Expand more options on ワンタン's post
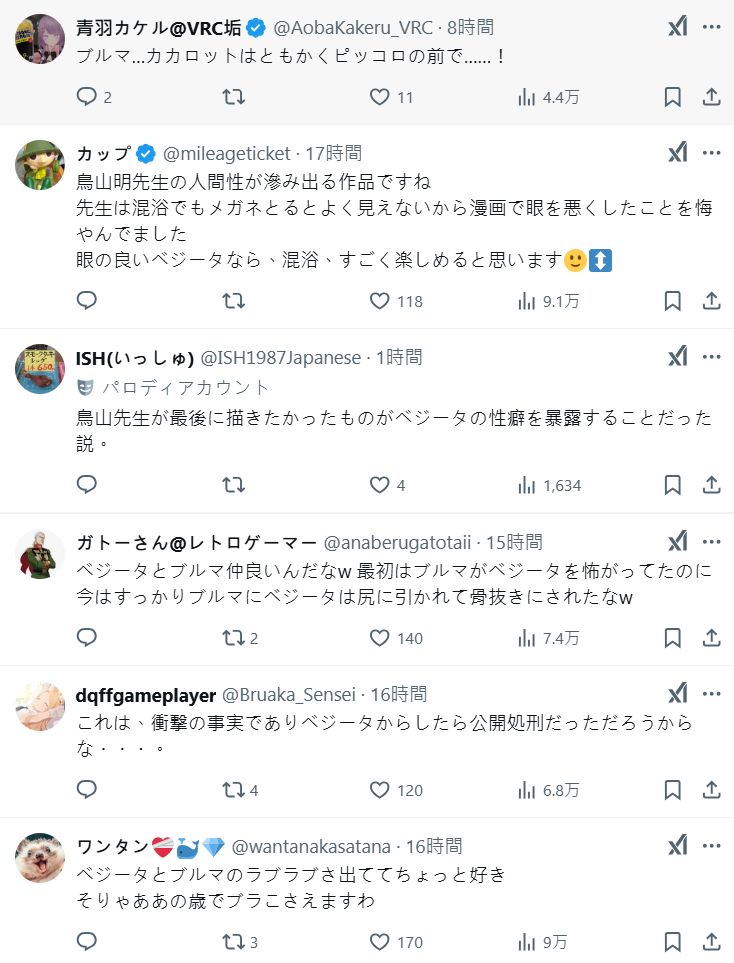This screenshot has height=963, width=734. (711, 846)
